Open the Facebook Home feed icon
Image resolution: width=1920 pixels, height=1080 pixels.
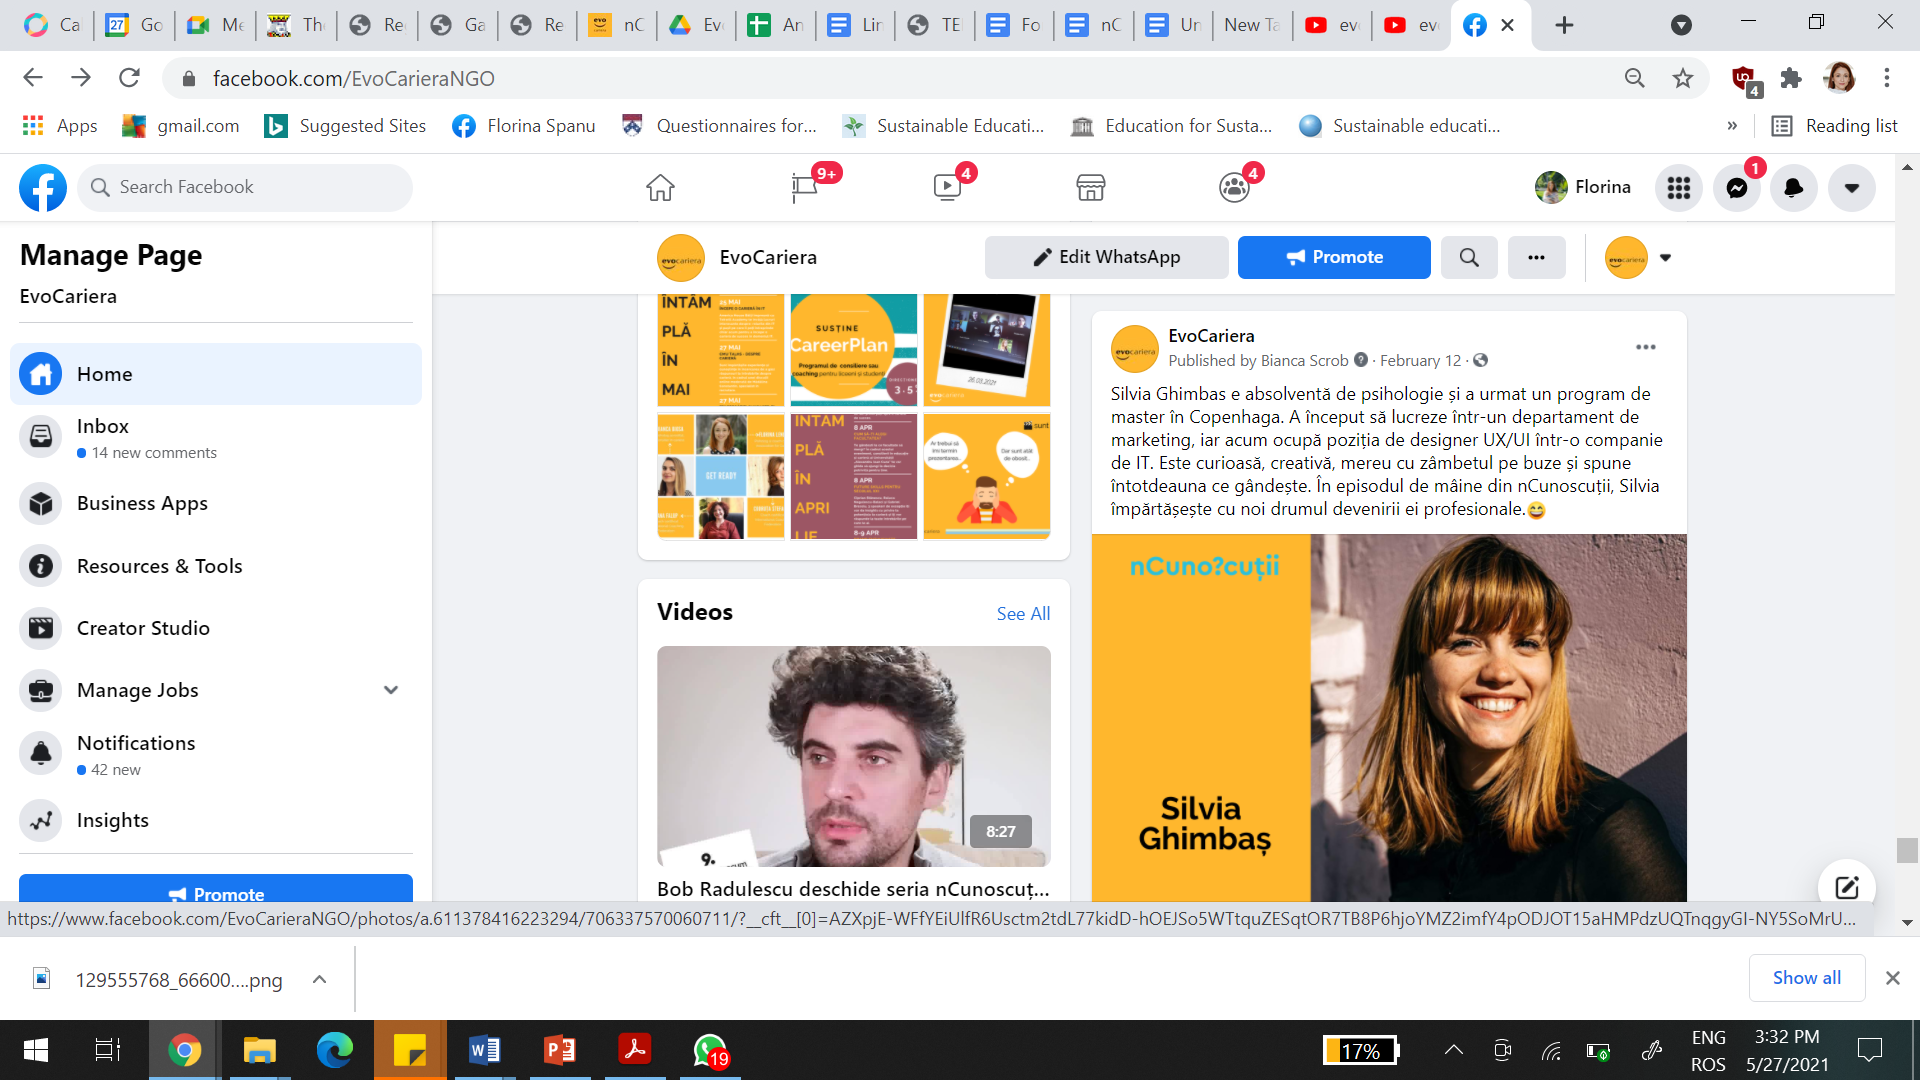coord(660,187)
